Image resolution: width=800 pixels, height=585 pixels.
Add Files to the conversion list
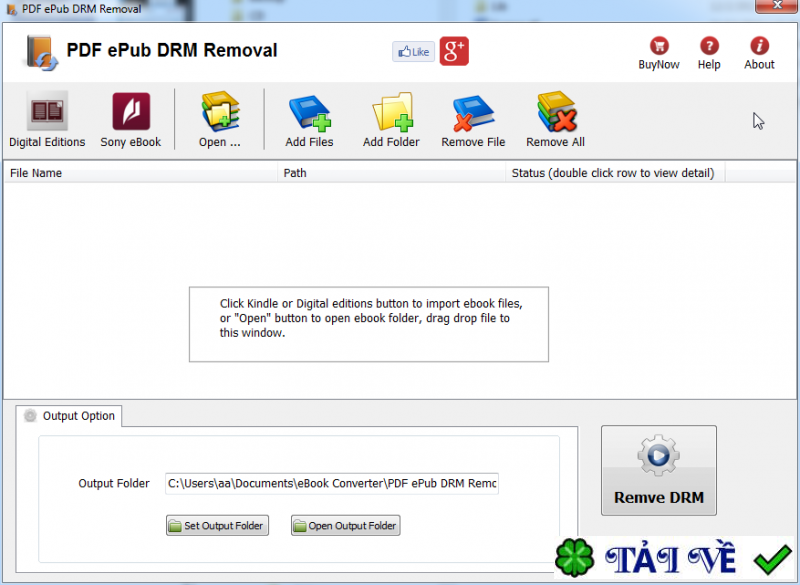[309, 118]
